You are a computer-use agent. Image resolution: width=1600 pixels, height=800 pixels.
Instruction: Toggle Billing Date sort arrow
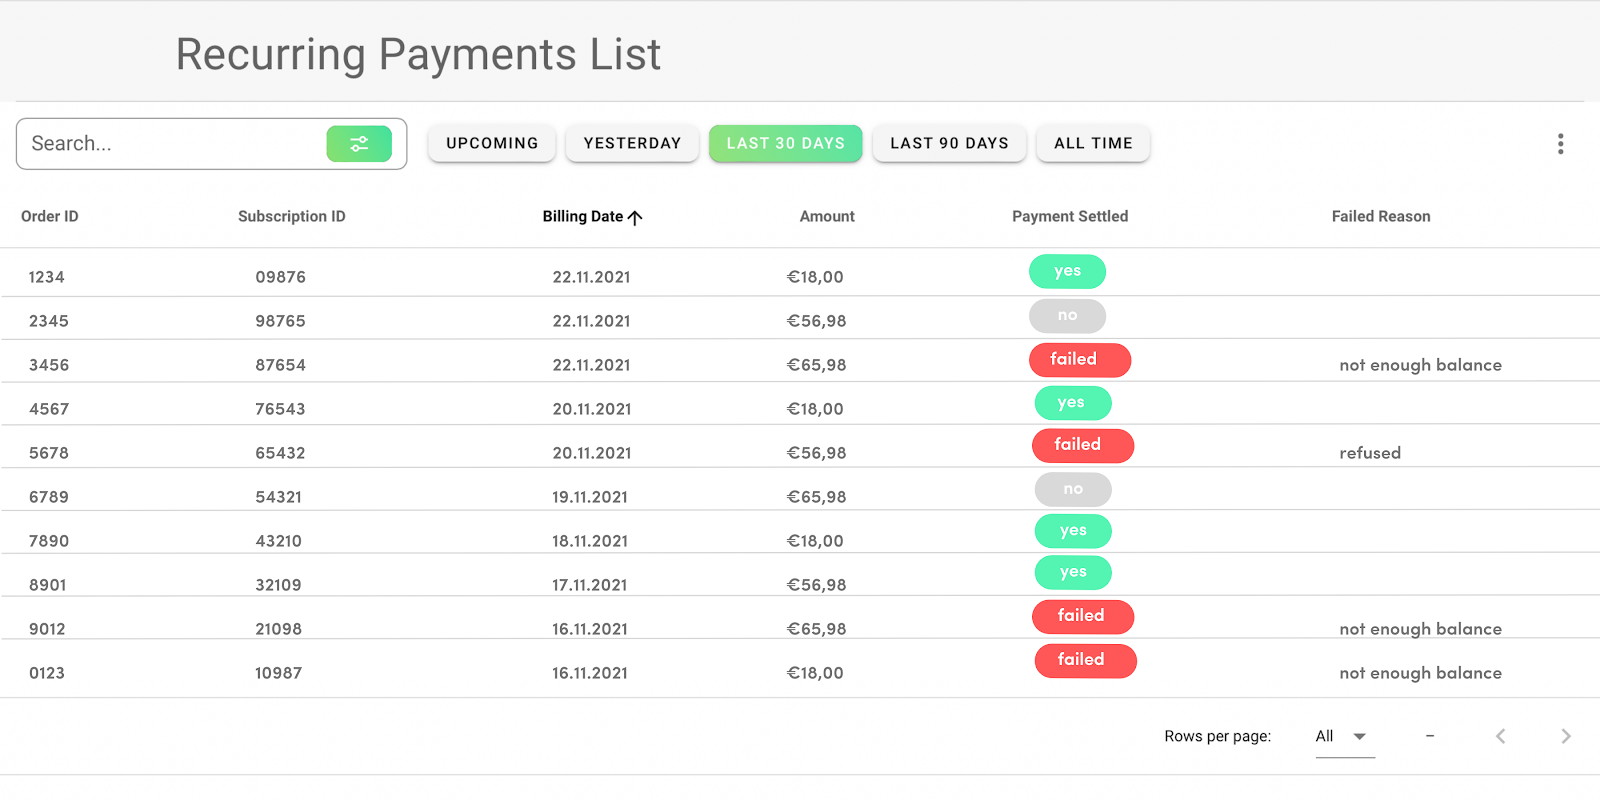point(635,217)
